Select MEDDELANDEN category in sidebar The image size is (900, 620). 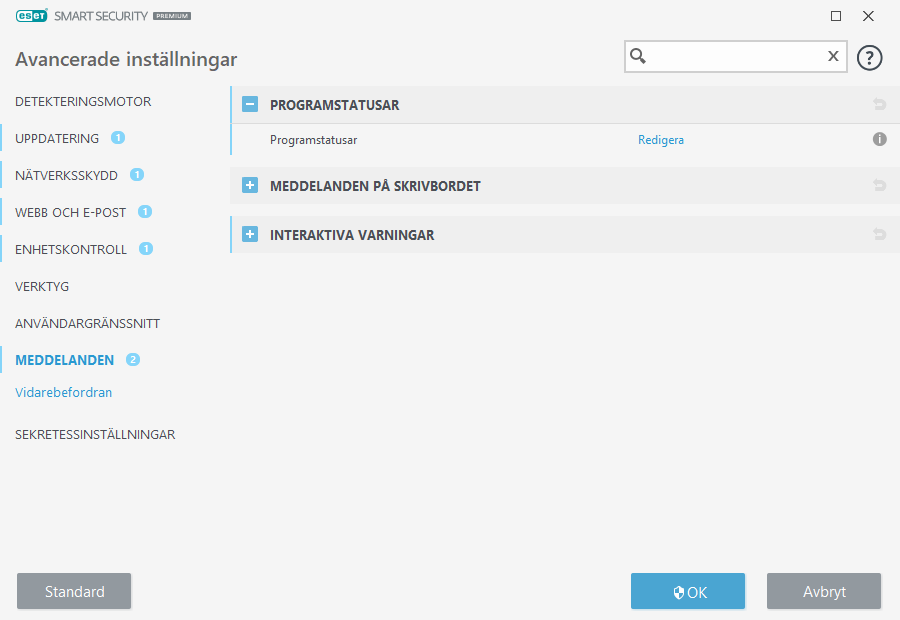click(x=64, y=360)
